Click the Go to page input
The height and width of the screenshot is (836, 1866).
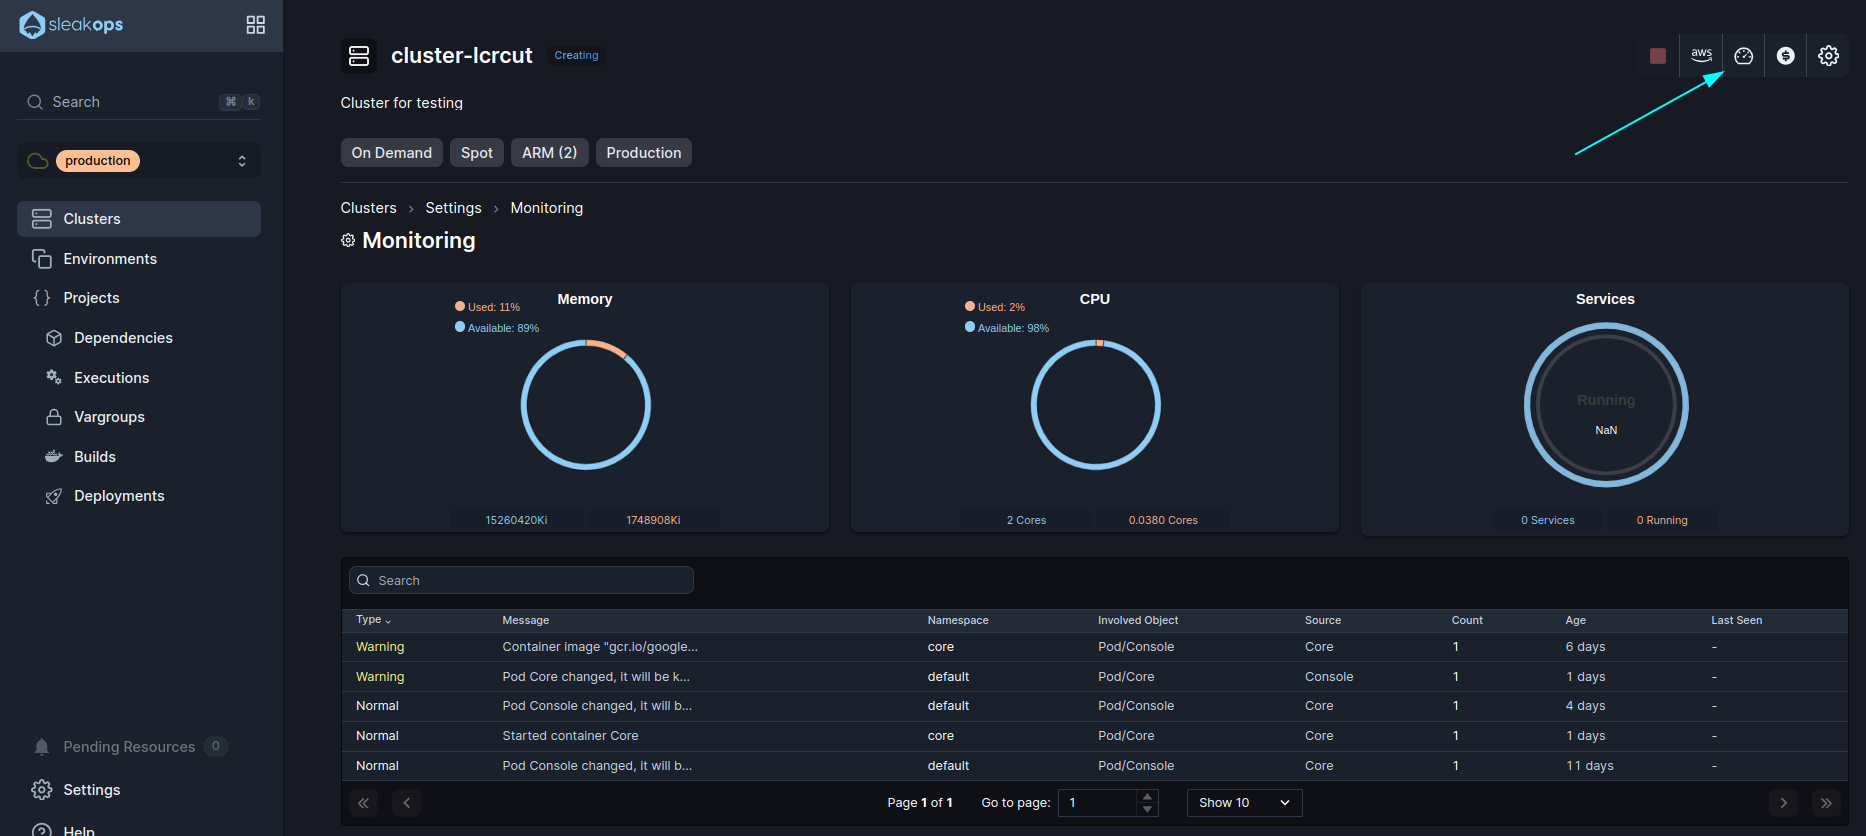(x=1098, y=803)
